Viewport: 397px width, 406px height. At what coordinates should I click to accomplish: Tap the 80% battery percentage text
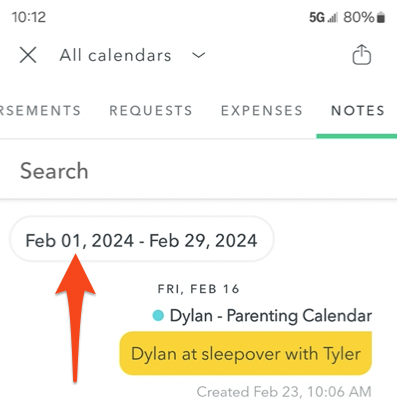coord(359,17)
